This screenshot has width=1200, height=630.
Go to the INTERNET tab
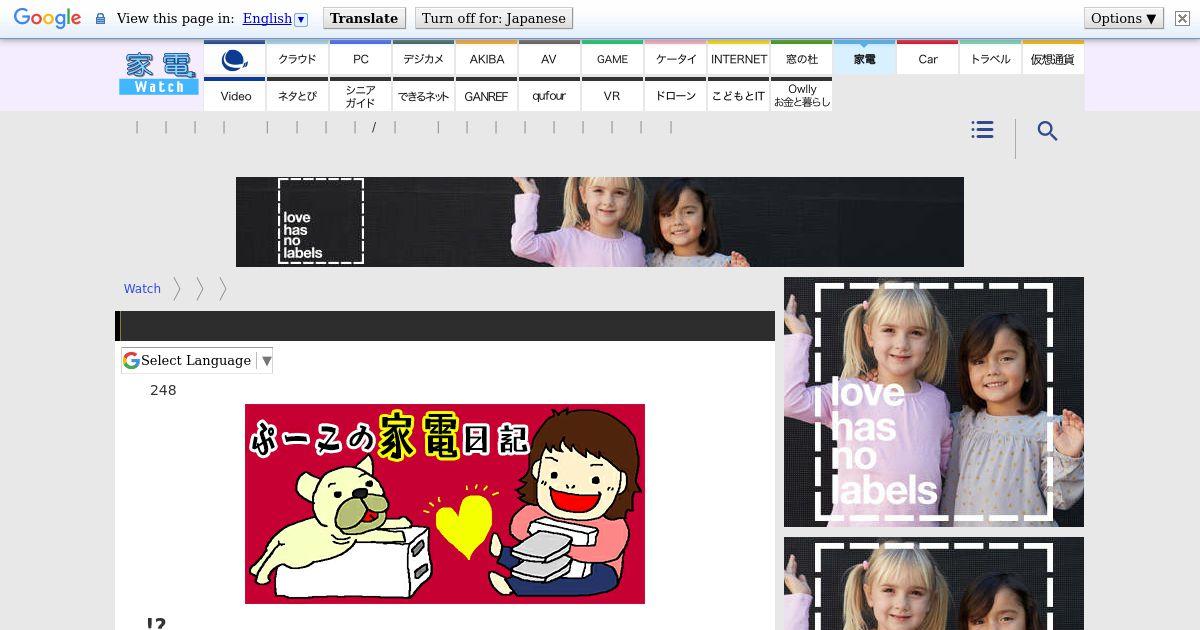pyautogui.click(x=738, y=59)
